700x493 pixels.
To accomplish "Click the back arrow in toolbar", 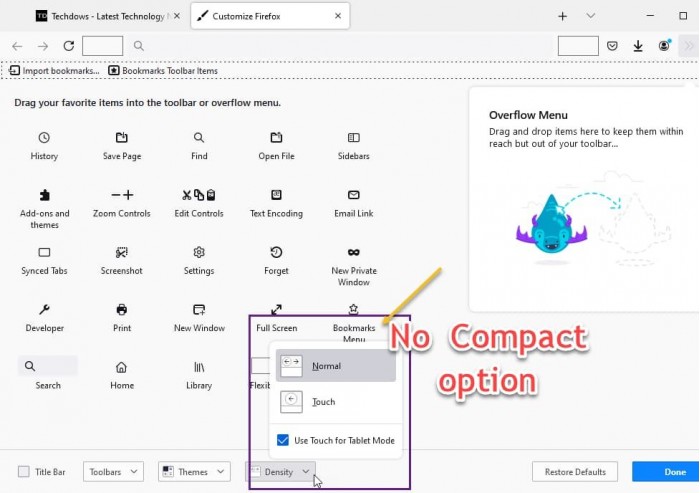I will pos(17,46).
